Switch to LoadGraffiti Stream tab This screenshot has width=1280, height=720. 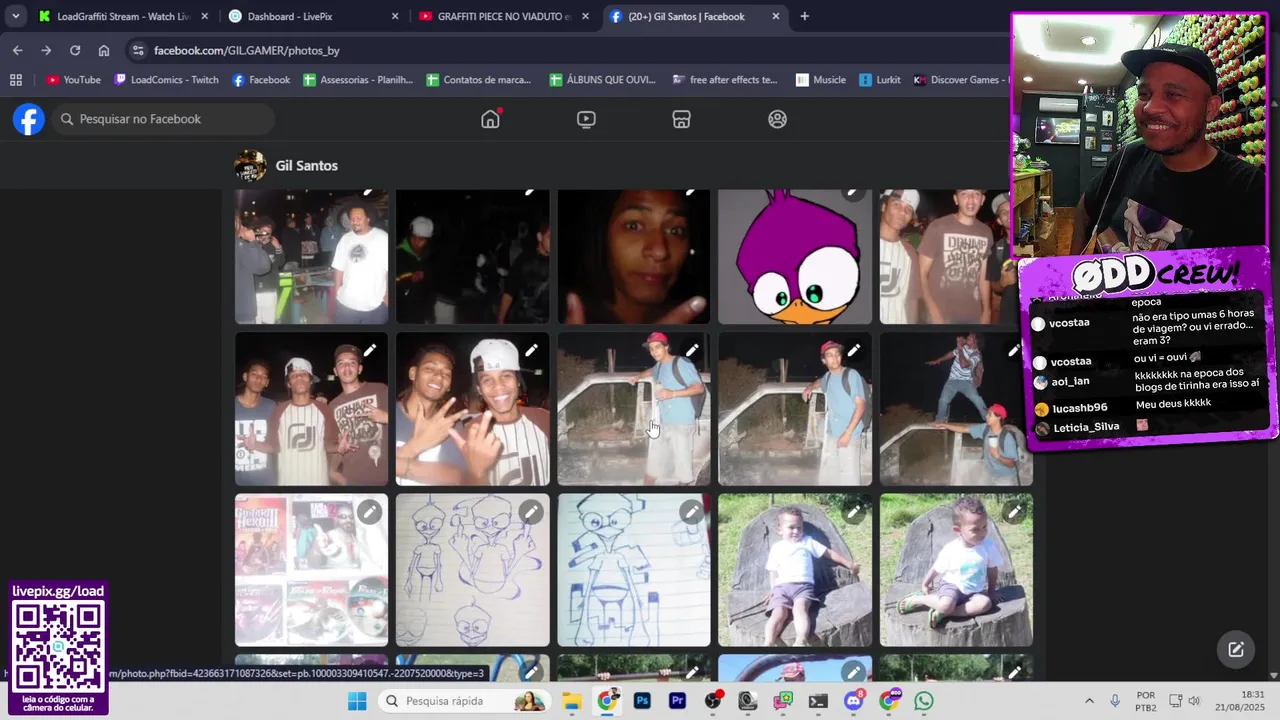point(122,16)
